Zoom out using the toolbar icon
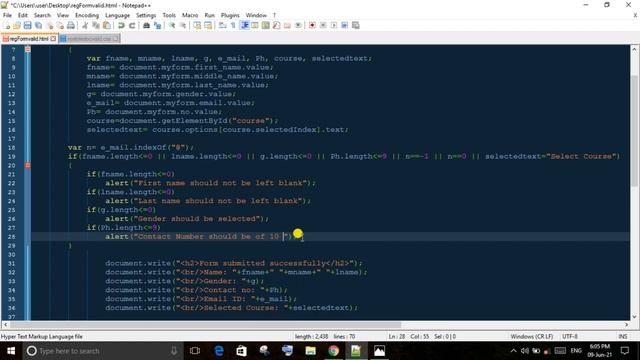This screenshot has width=640, height=360. tap(182, 26)
